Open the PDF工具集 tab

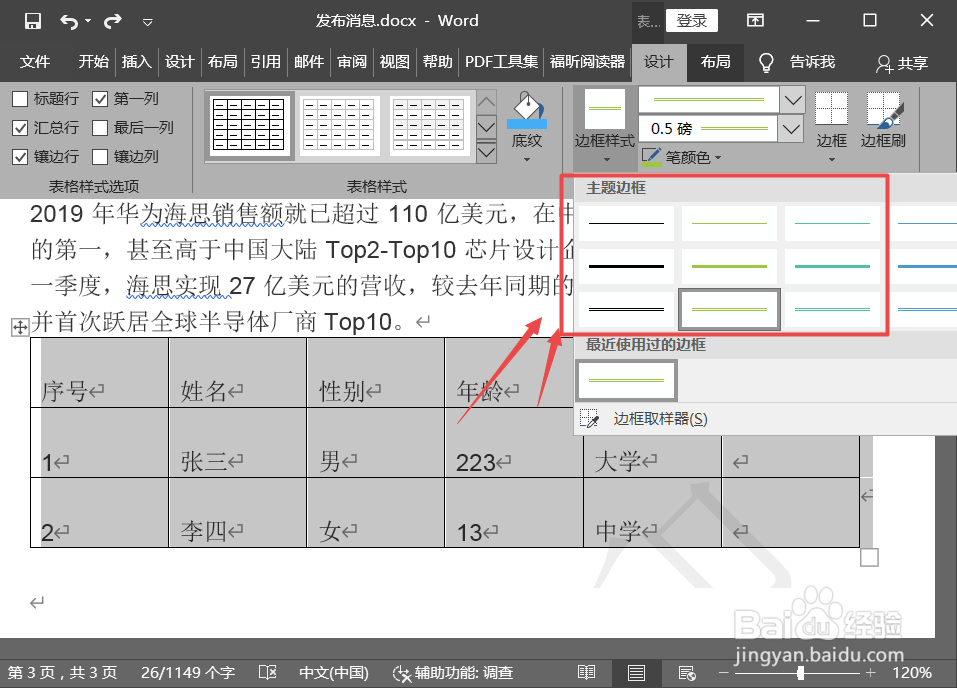[501, 62]
